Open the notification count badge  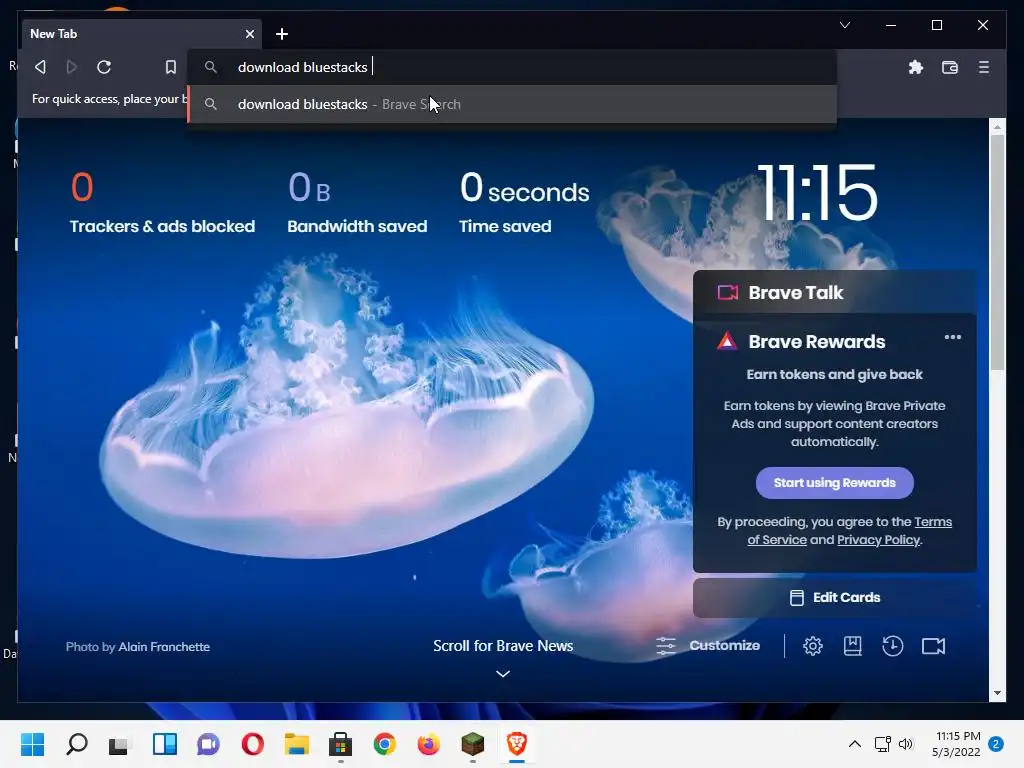tap(996, 744)
